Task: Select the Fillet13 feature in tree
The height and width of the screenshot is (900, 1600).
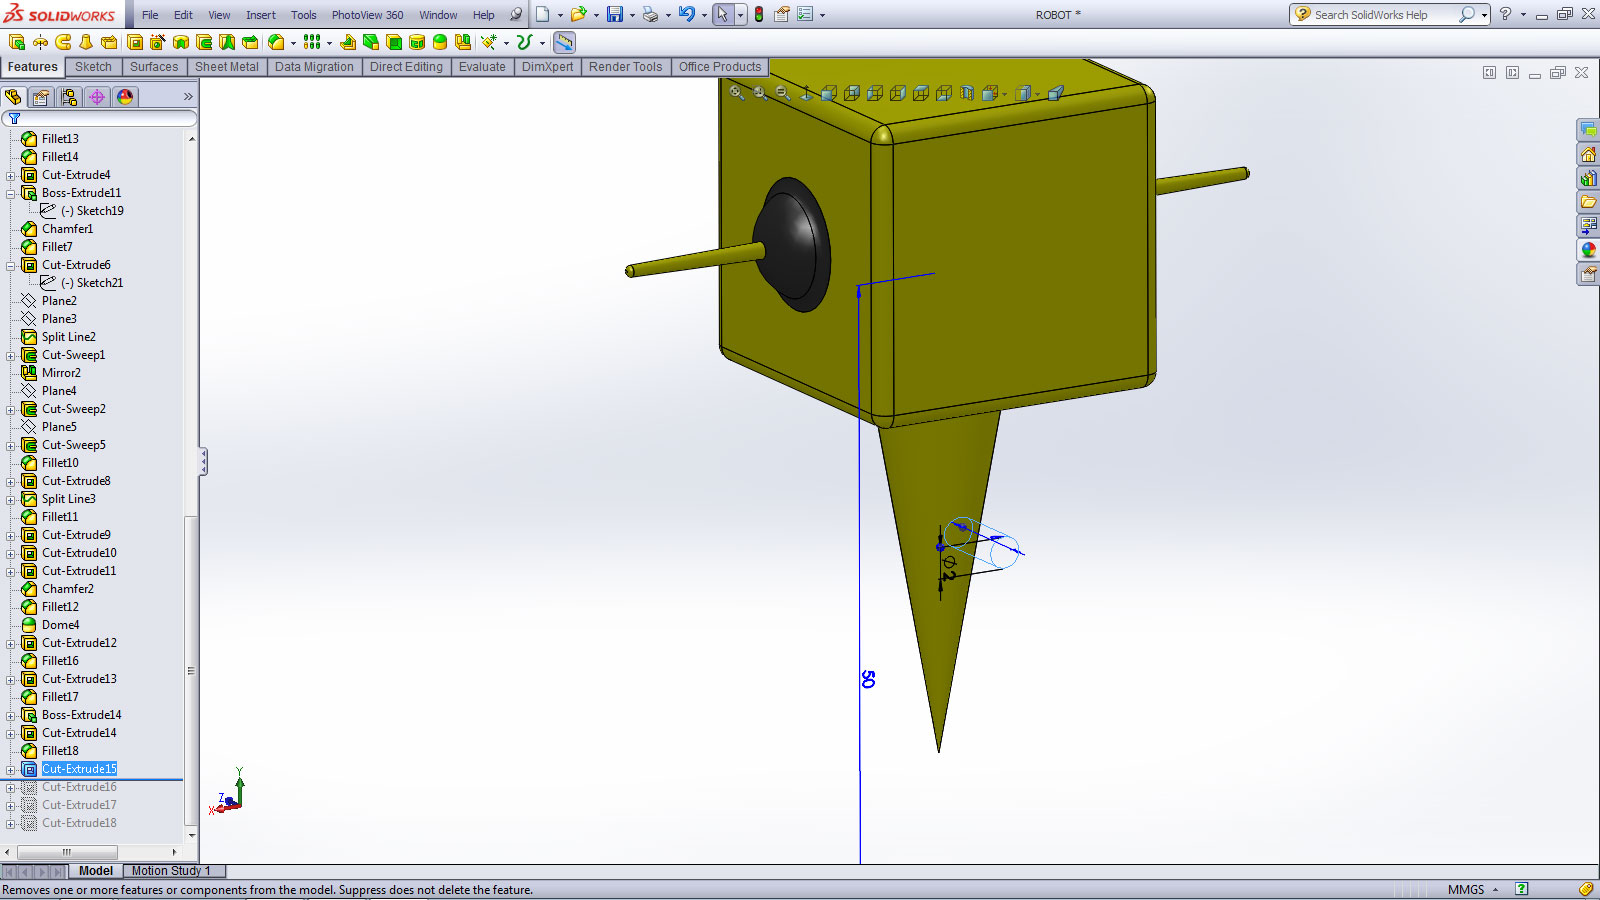Action: tap(60, 139)
